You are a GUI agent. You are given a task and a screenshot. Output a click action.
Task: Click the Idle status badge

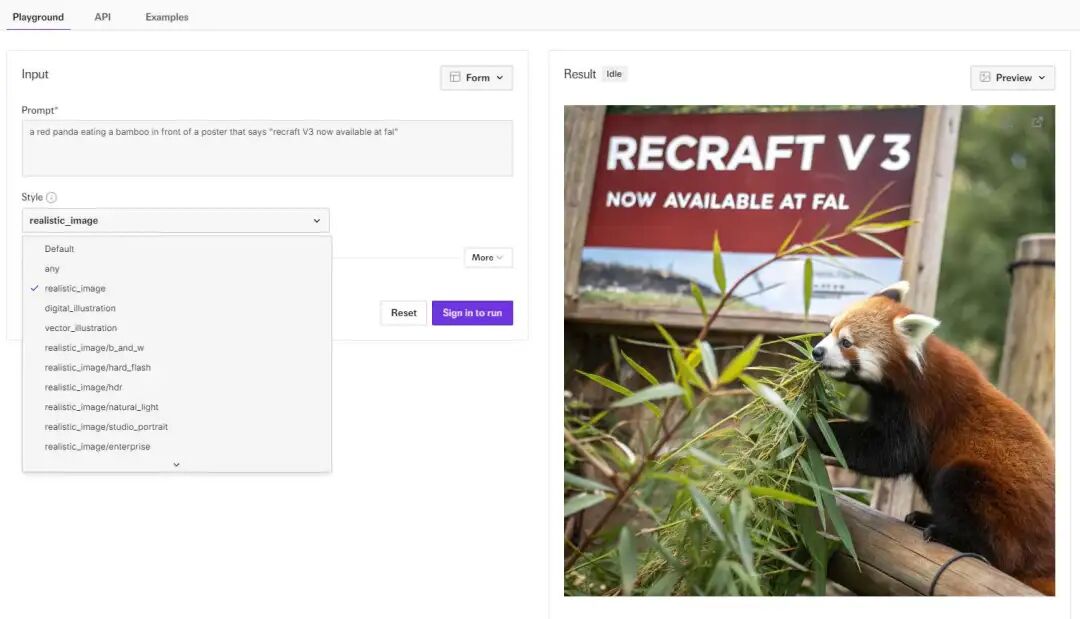614,74
